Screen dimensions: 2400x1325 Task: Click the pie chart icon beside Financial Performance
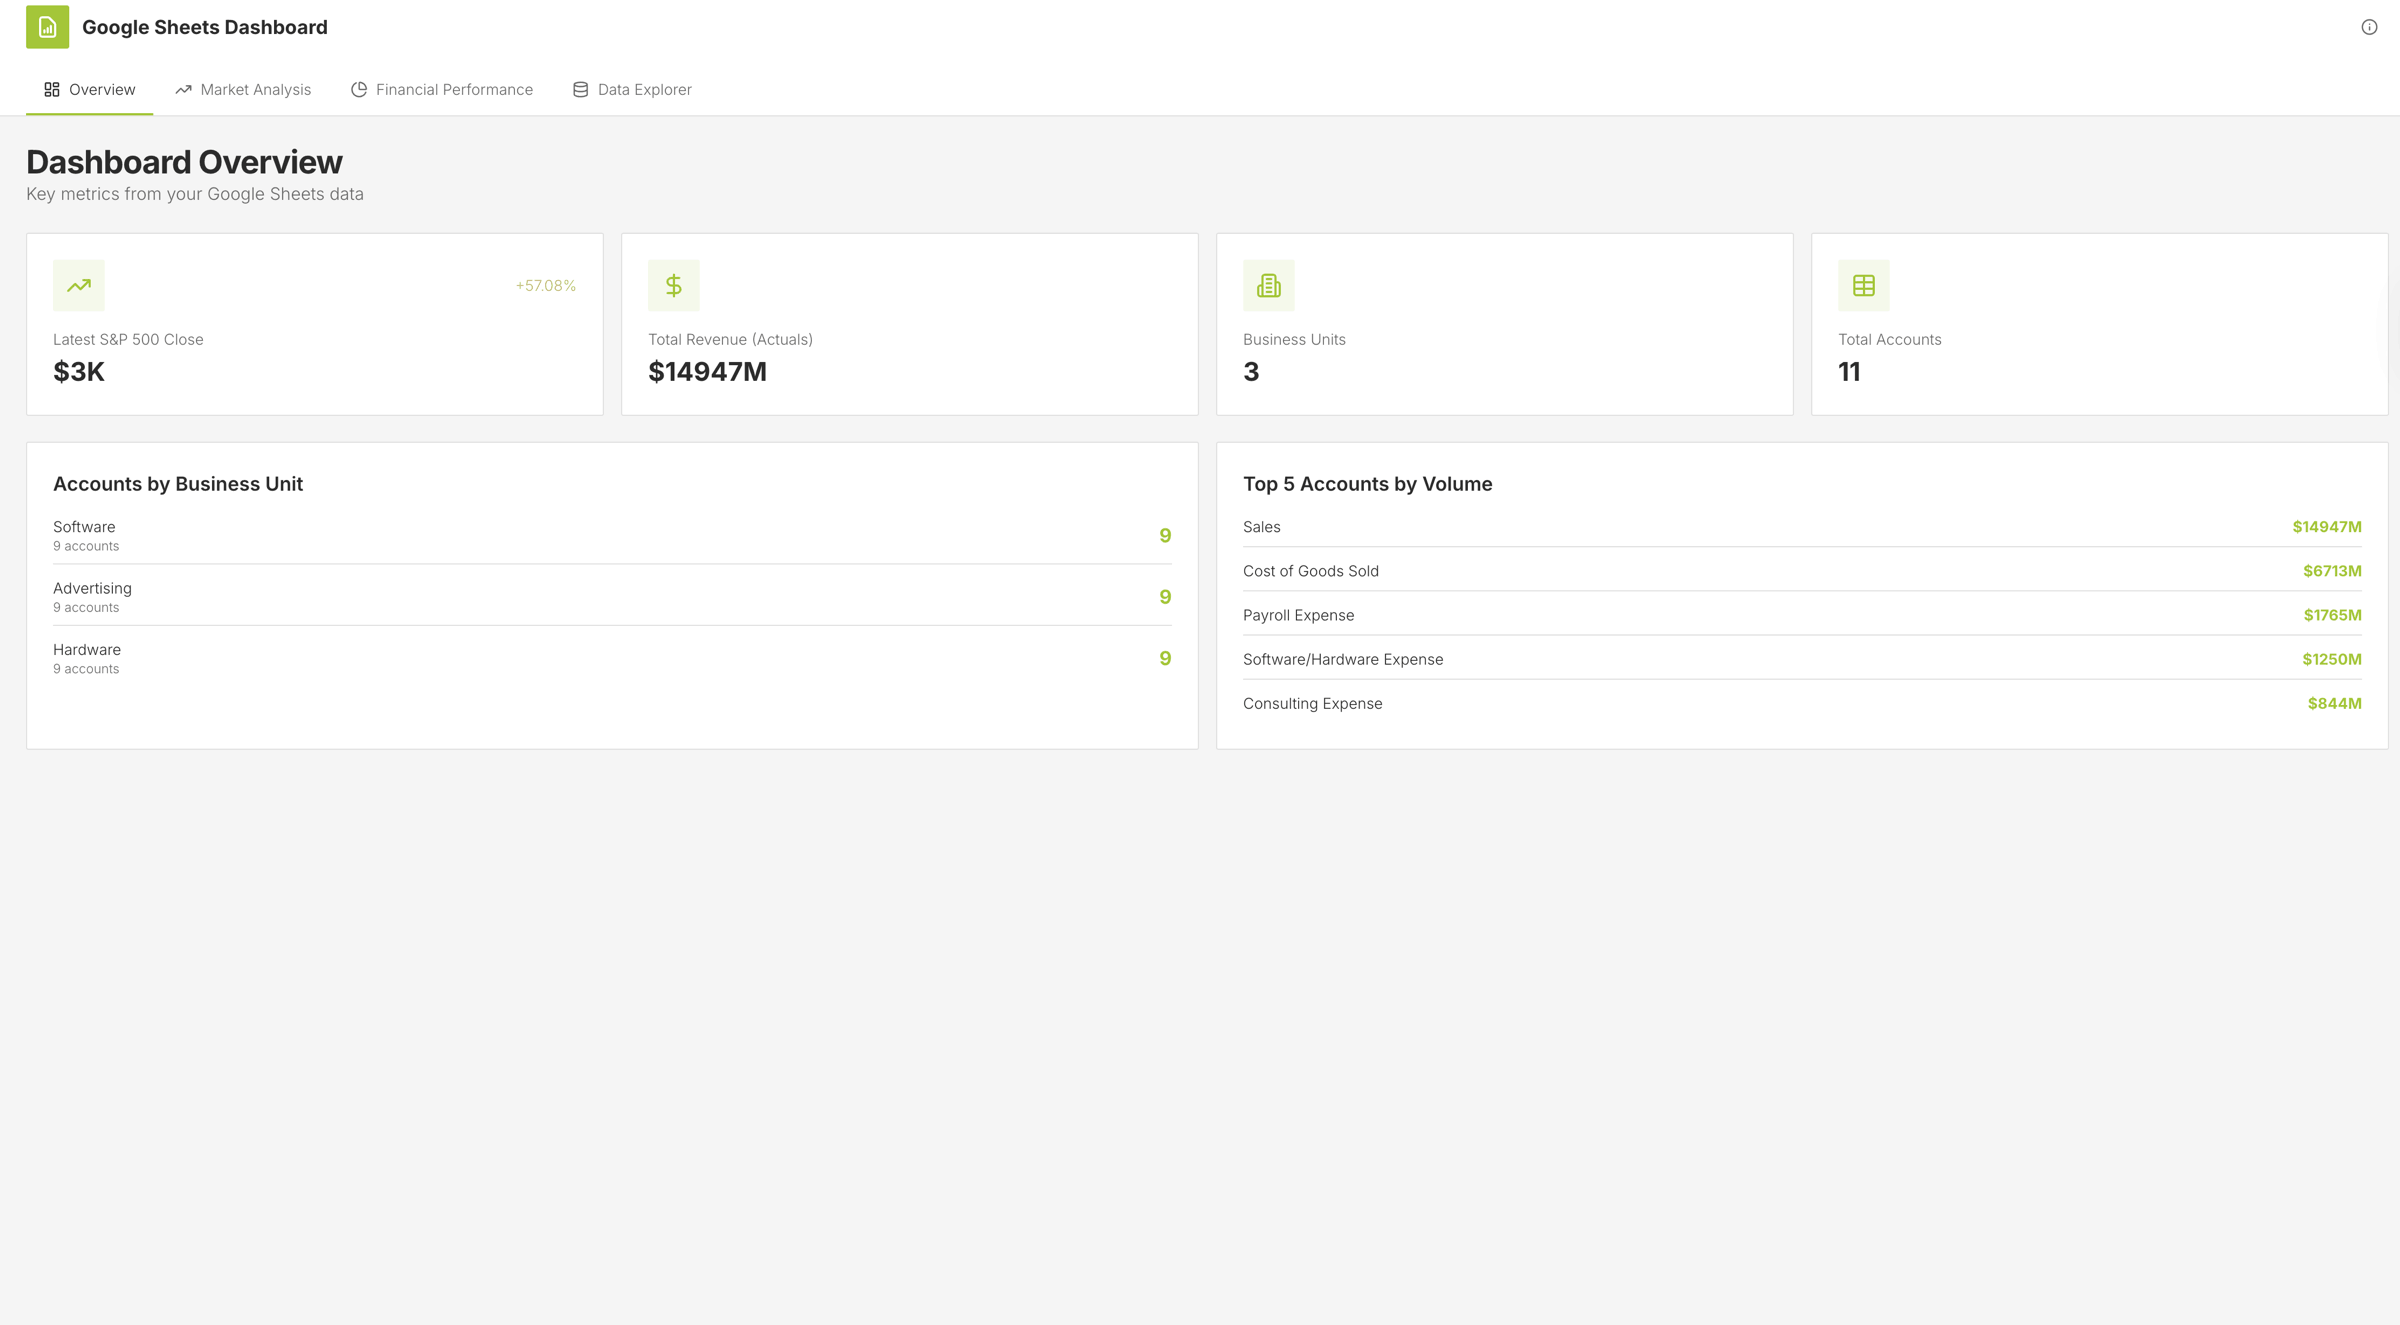click(x=359, y=90)
